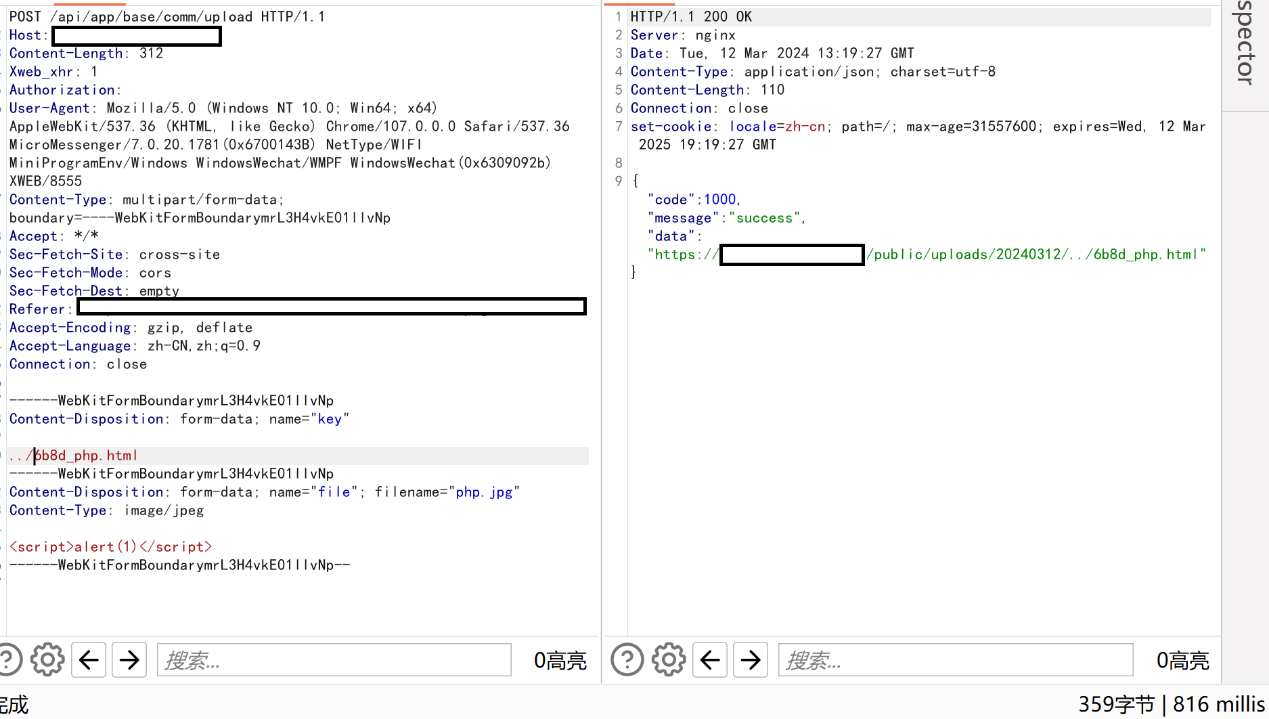The height and width of the screenshot is (719, 1269).
Task: Click the "message":"success" JSON field
Action: coord(727,217)
